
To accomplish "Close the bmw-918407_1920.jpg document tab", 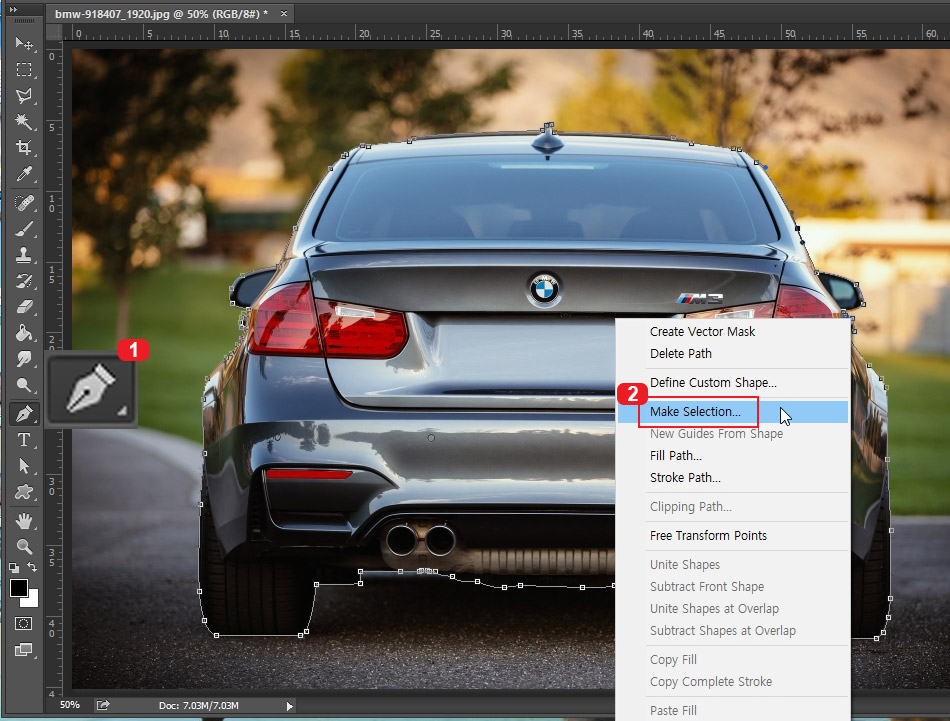I will [x=284, y=13].
